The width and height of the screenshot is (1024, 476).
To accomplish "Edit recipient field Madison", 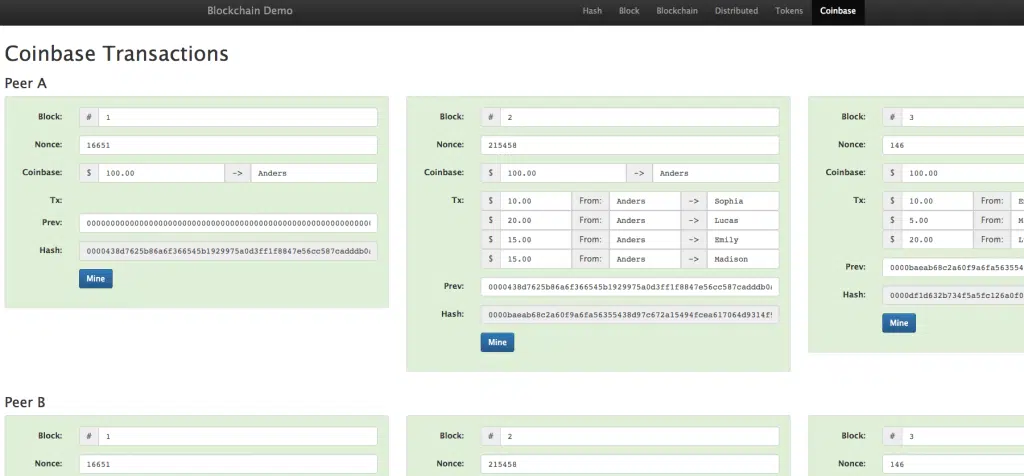I will pyautogui.click(x=743, y=259).
